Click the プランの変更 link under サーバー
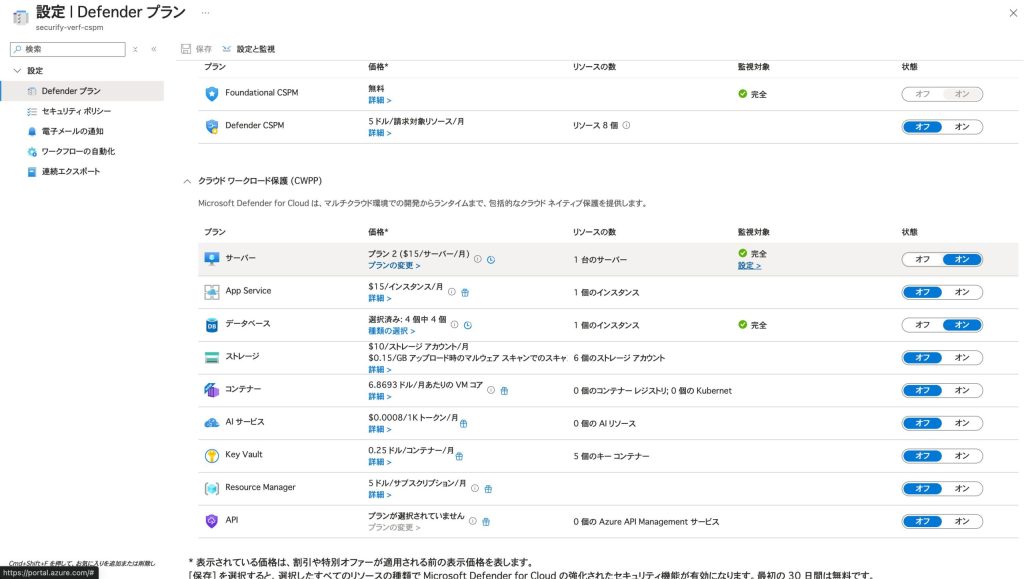 (393, 266)
